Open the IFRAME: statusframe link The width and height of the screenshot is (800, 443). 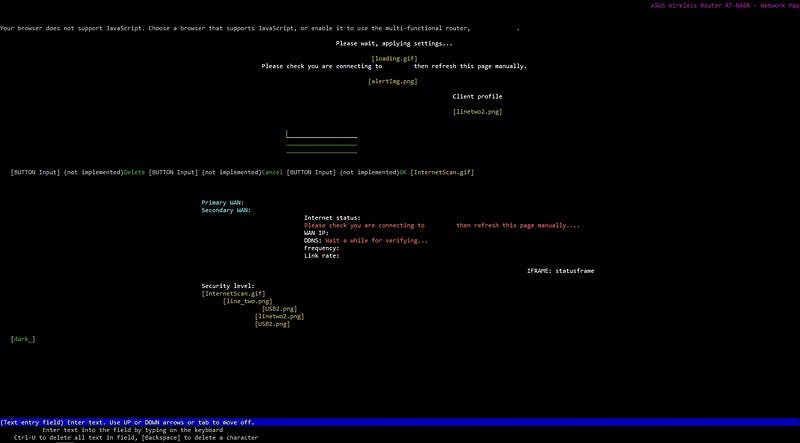point(560,271)
